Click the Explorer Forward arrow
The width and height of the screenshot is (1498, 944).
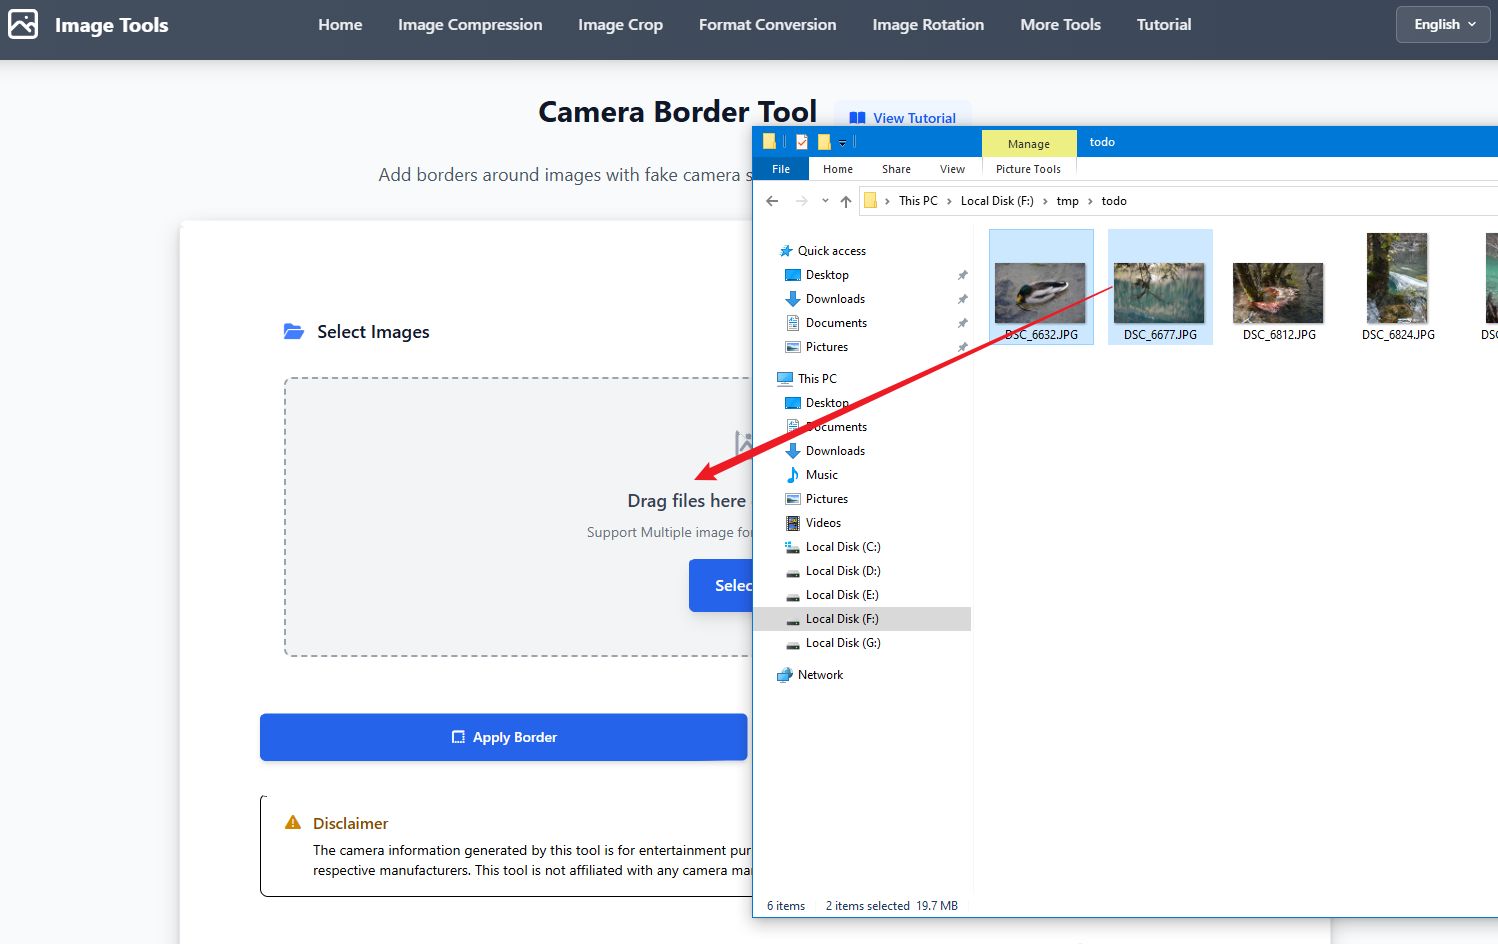[801, 201]
